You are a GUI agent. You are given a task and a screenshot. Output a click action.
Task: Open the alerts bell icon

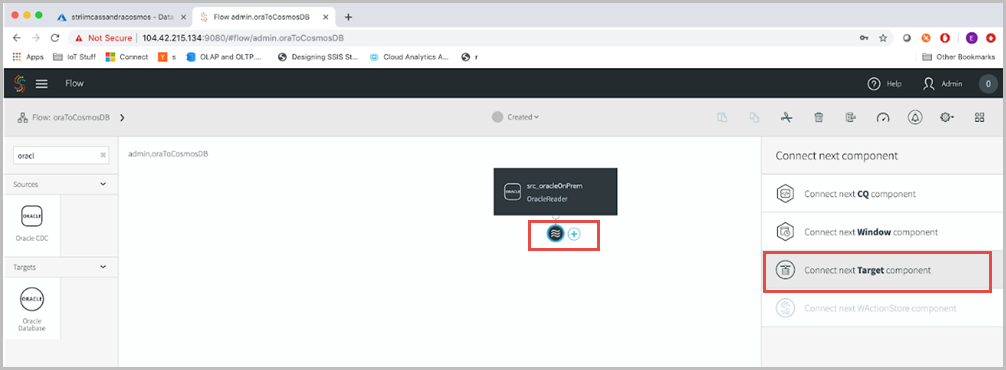point(915,117)
